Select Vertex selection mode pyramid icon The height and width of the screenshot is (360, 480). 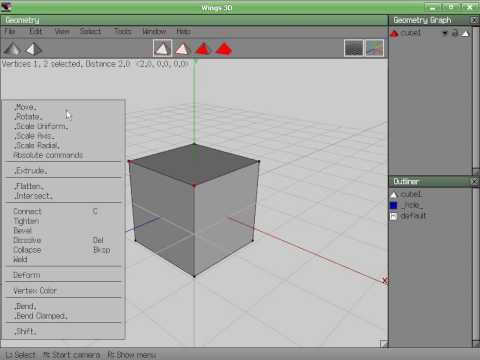[162, 48]
